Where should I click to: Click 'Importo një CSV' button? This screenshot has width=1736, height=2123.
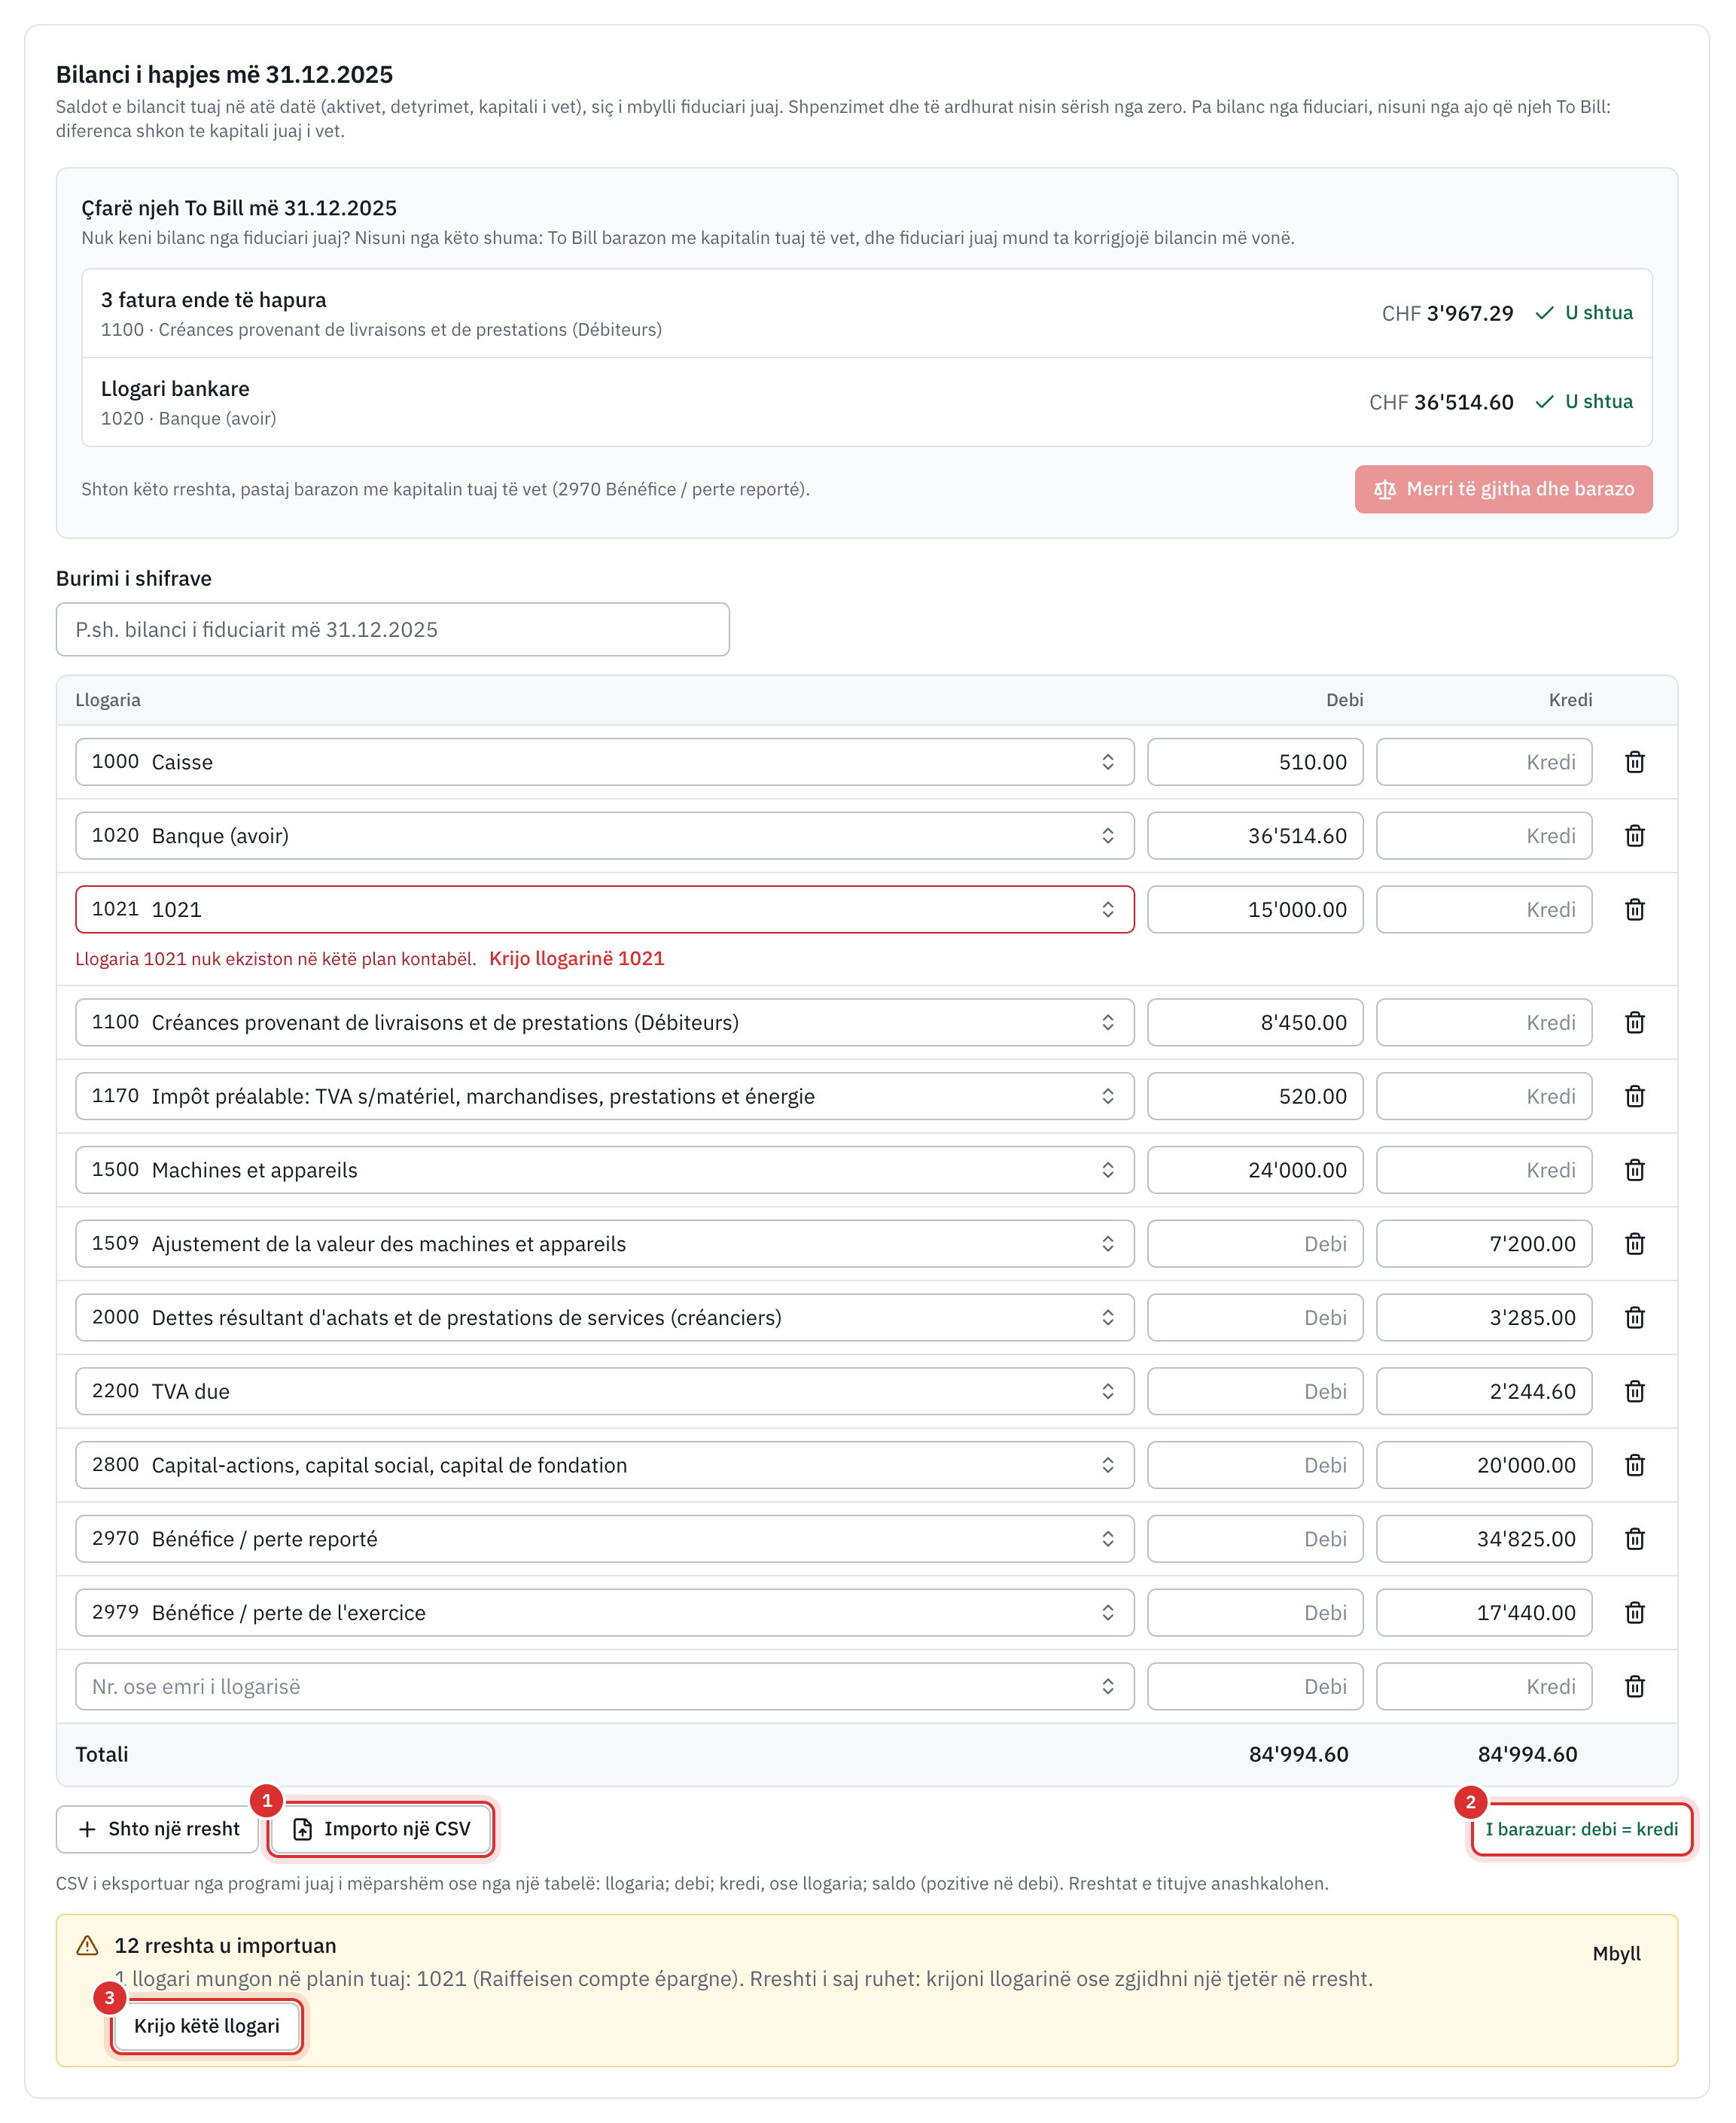(381, 1829)
